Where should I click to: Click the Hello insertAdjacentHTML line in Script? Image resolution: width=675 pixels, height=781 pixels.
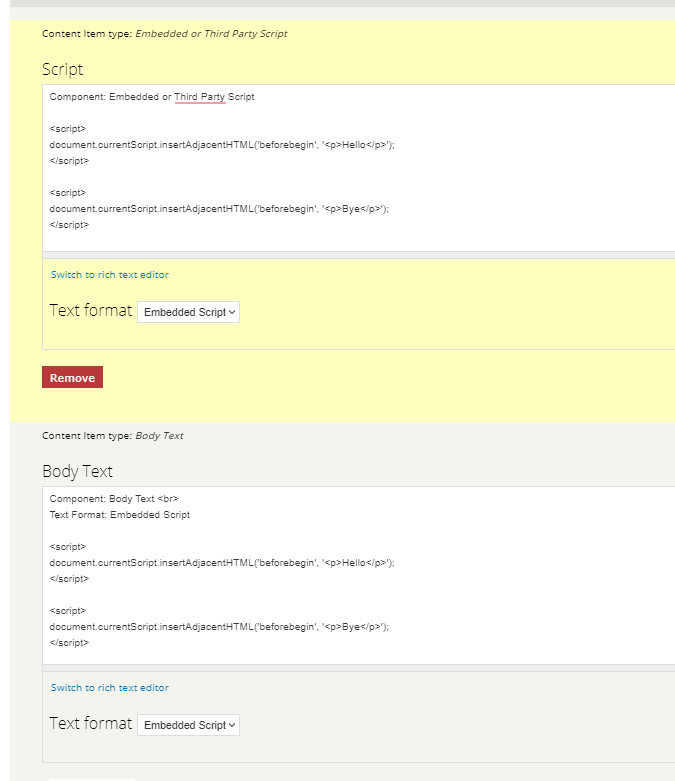[222, 145]
